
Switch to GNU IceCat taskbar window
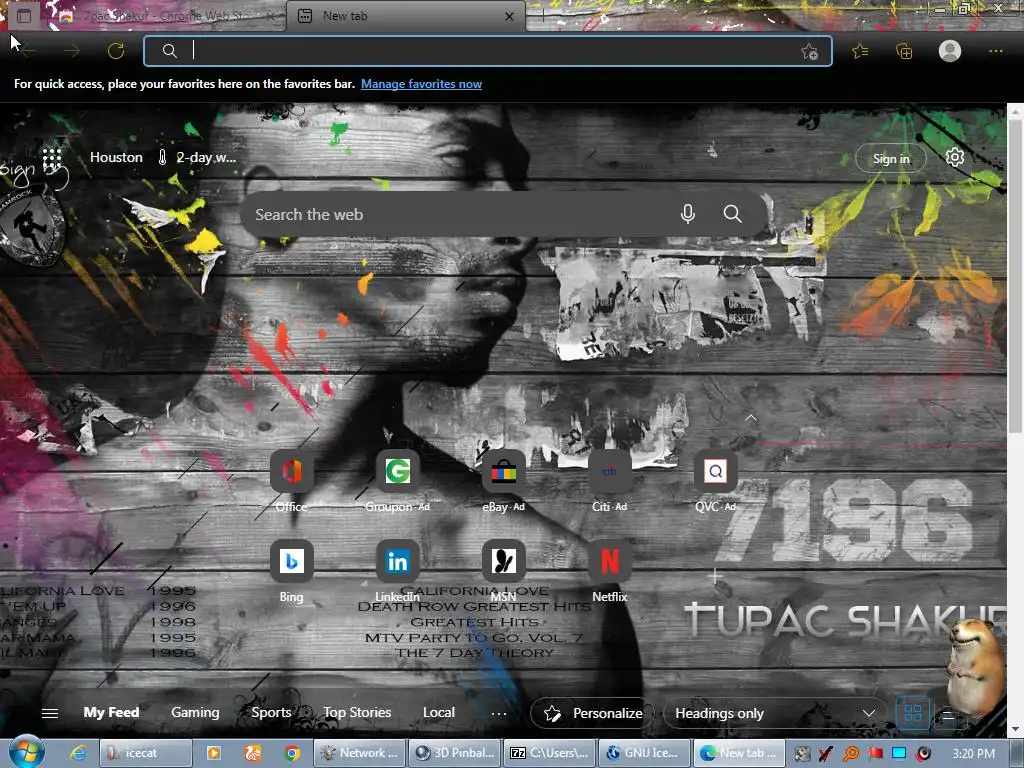645,753
